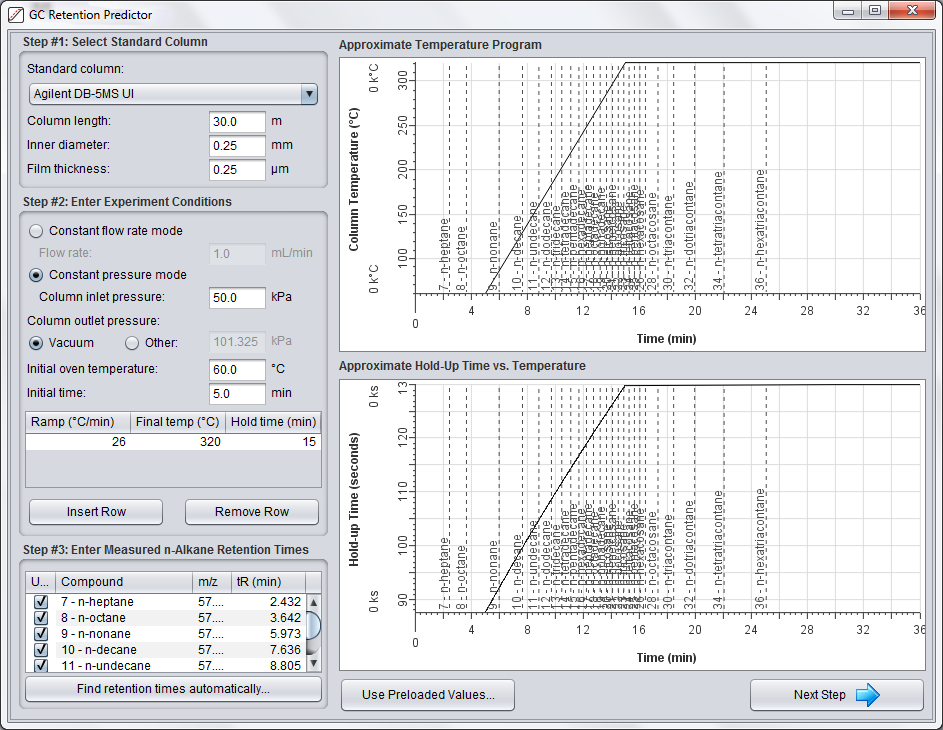
Task: Choose the Other outlet pressure option
Action: click(132, 343)
